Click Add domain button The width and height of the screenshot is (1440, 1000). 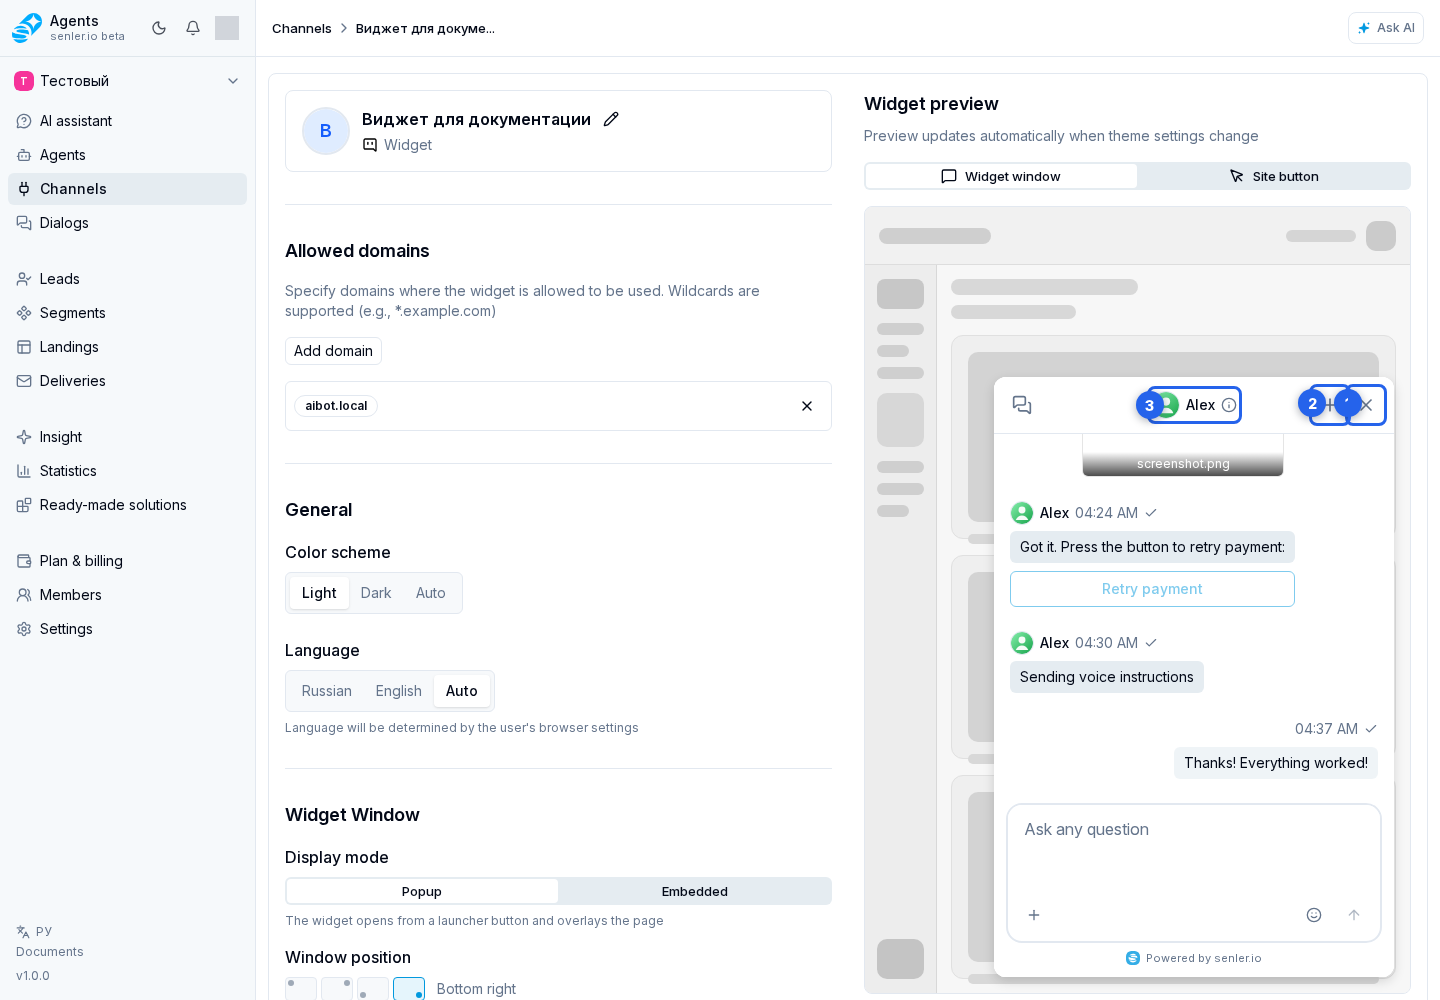click(x=333, y=351)
